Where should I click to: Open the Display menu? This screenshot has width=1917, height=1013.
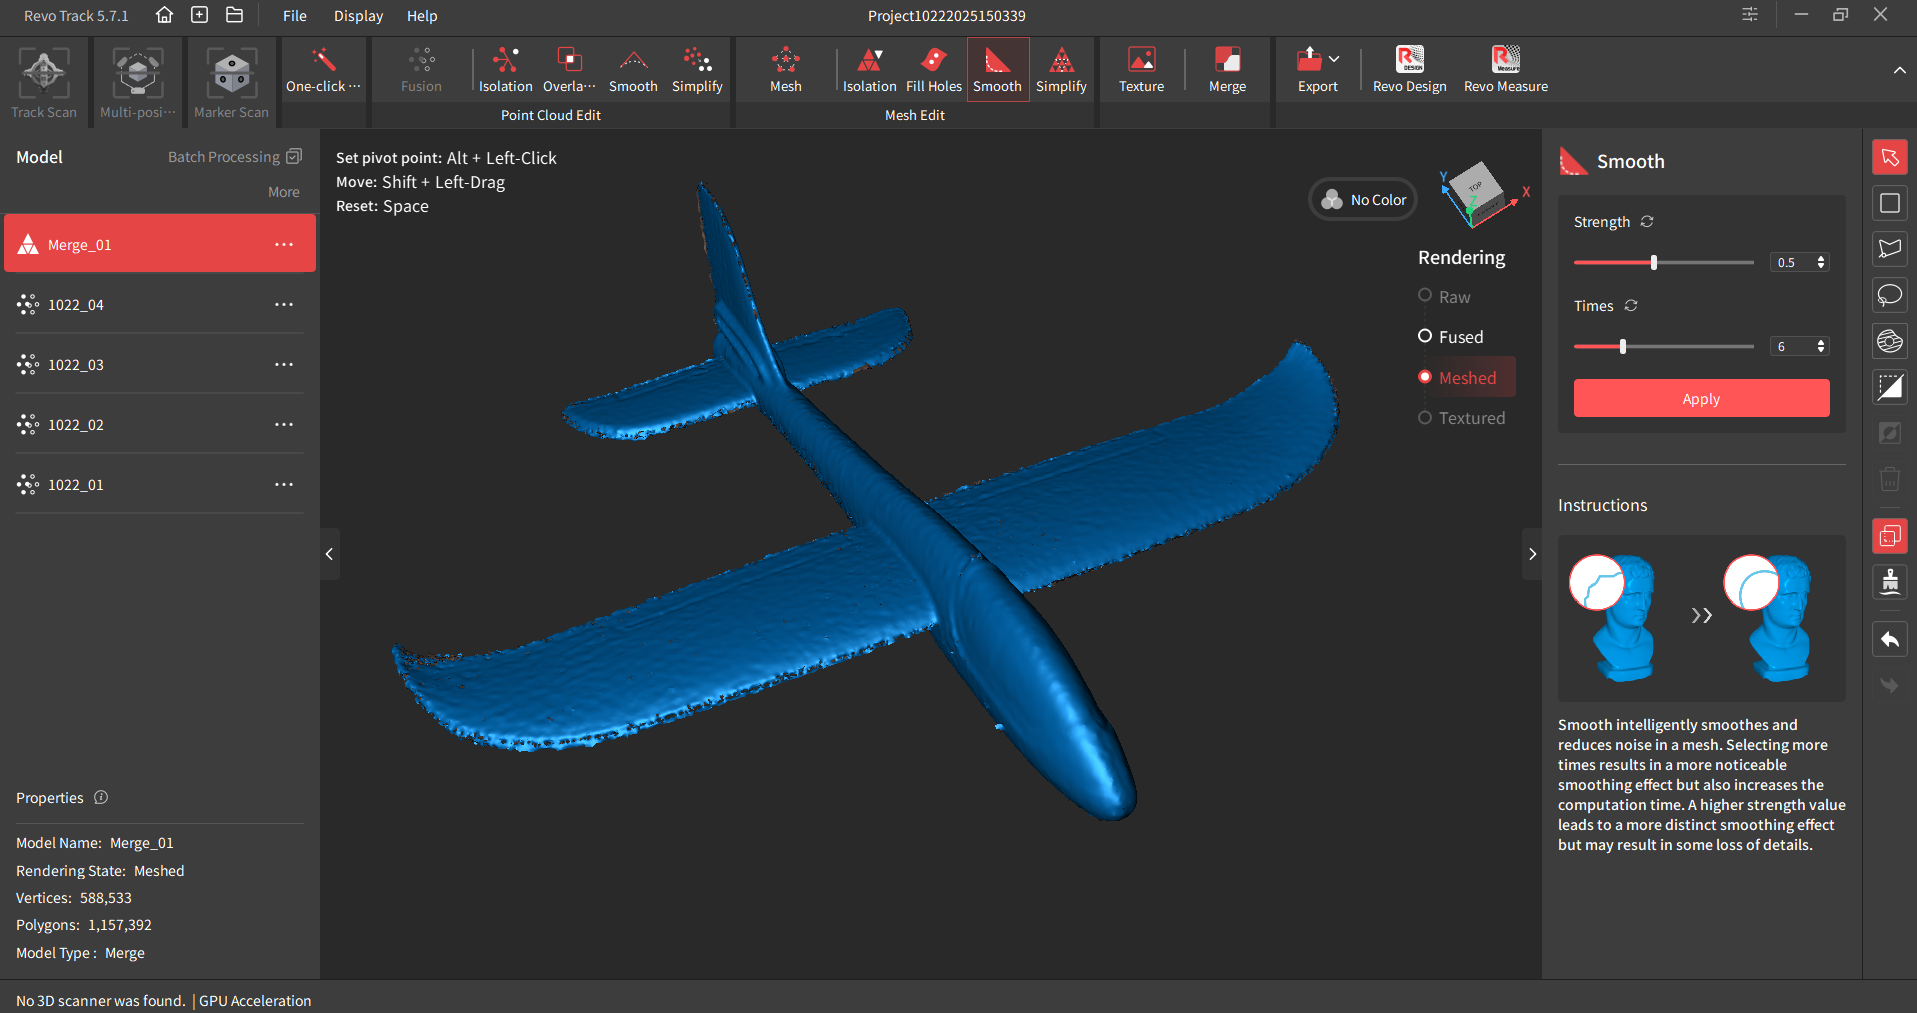(358, 16)
